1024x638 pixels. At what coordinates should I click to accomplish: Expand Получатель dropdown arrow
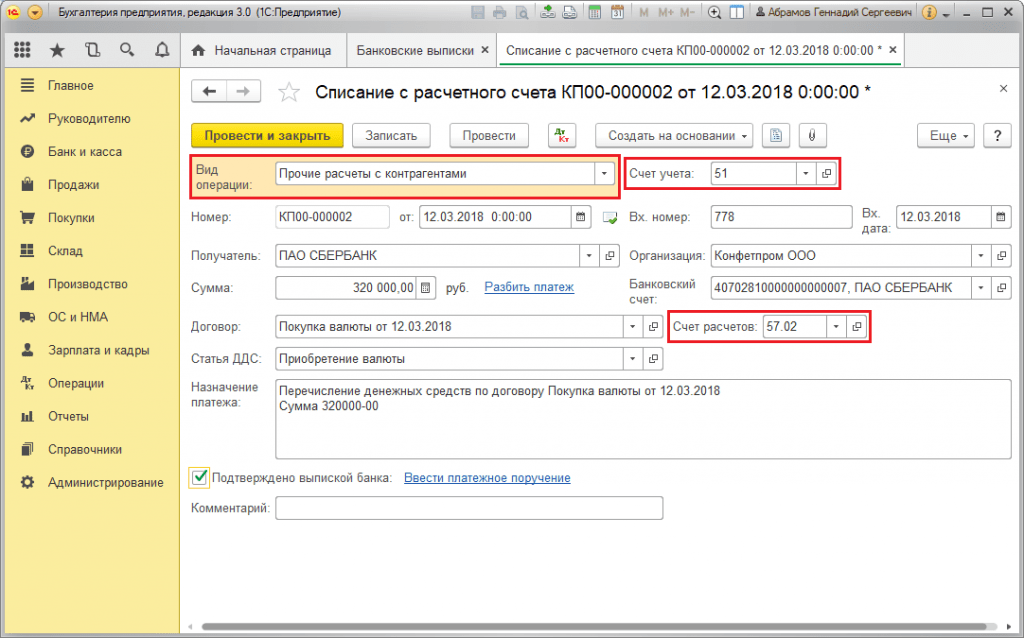(x=589, y=256)
